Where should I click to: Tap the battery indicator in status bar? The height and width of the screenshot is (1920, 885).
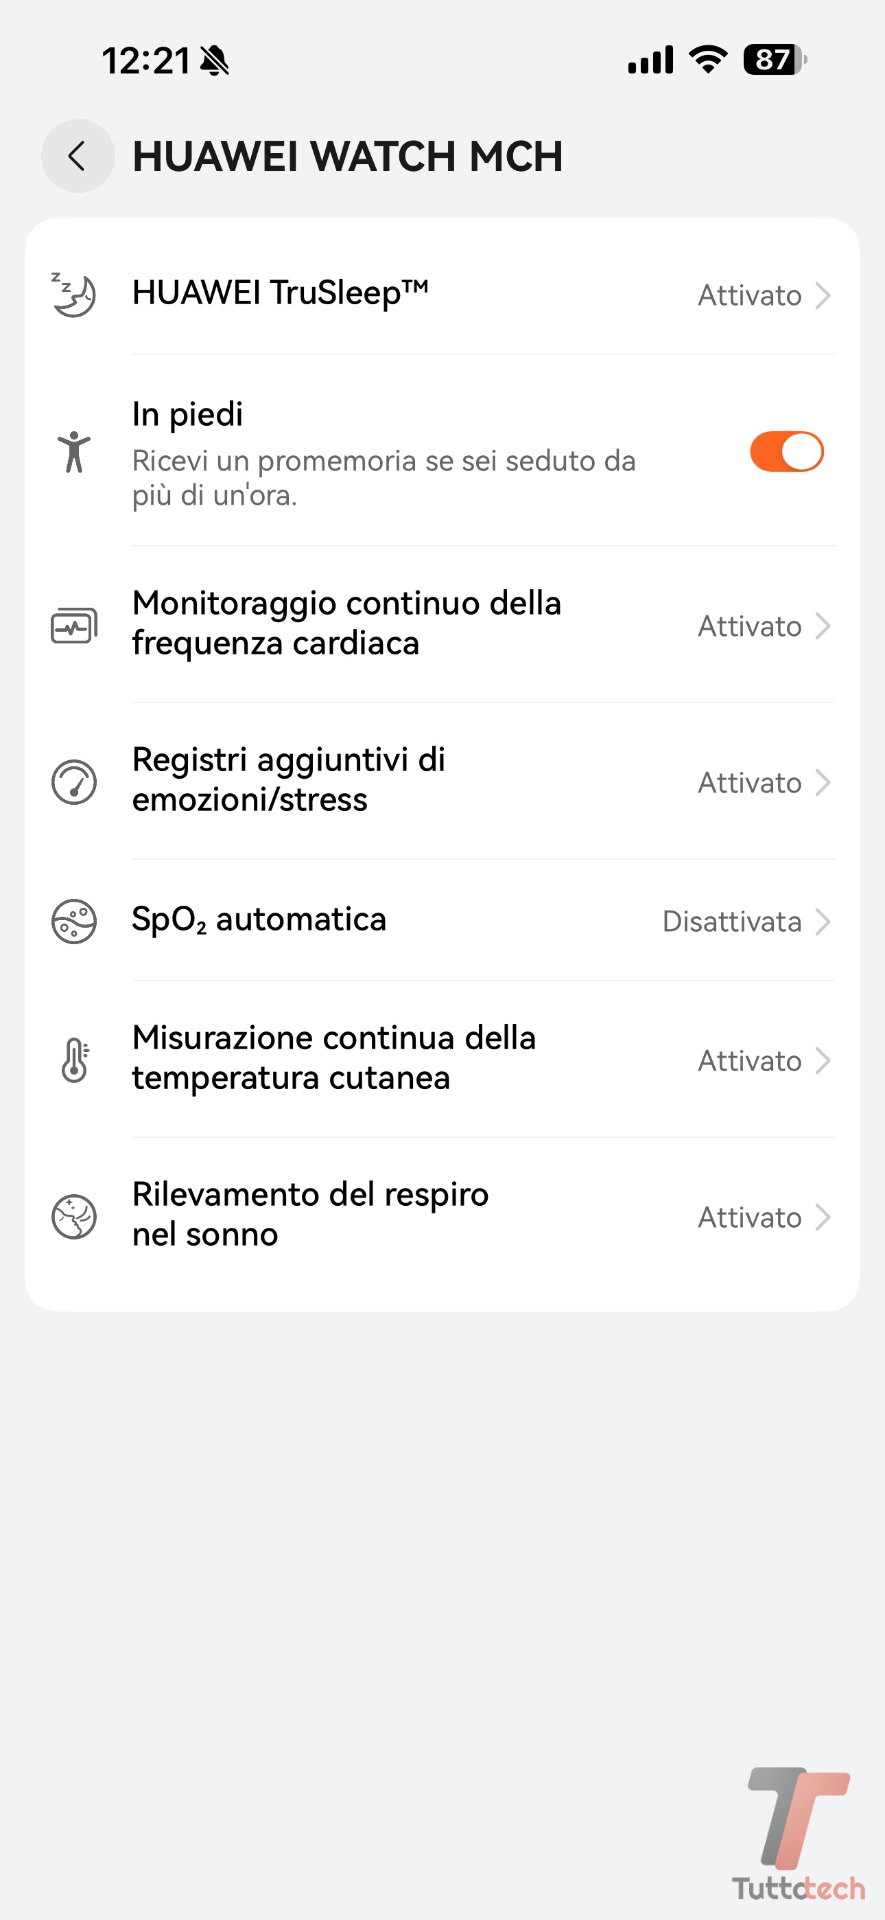[x=774, y=60]
